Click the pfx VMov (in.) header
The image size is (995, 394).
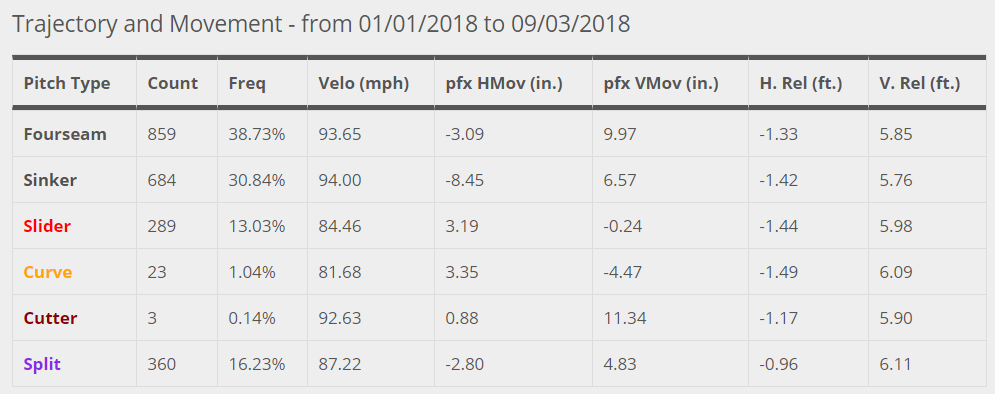coord(661,83)
